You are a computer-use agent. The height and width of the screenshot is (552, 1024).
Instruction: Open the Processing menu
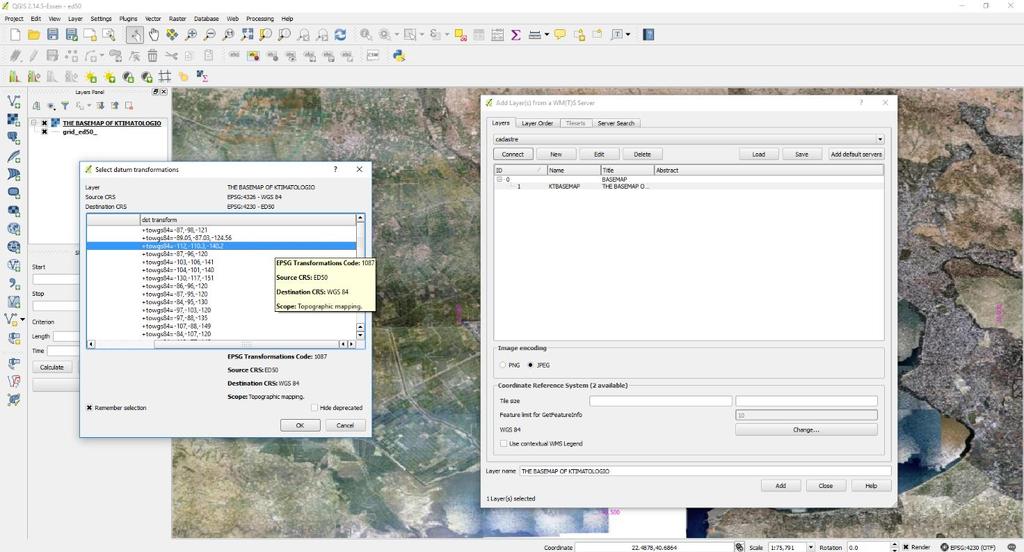click(x=260, y=19)
